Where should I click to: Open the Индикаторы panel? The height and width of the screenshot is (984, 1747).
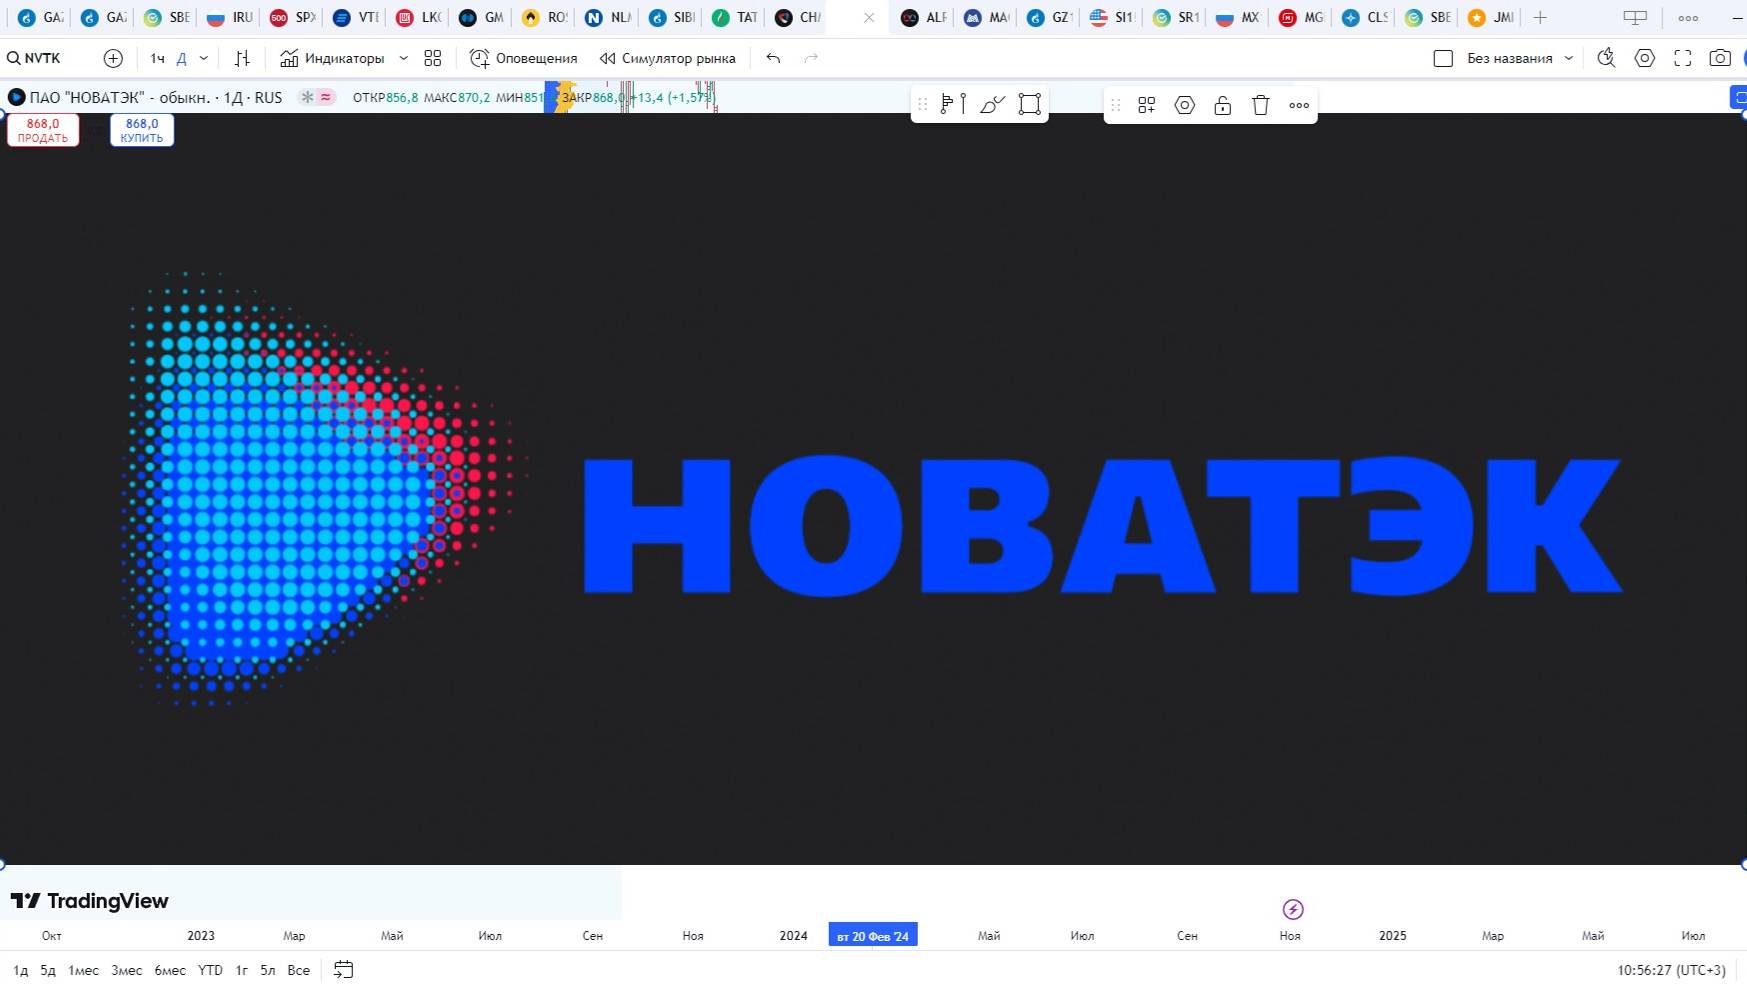coord(332,58)
